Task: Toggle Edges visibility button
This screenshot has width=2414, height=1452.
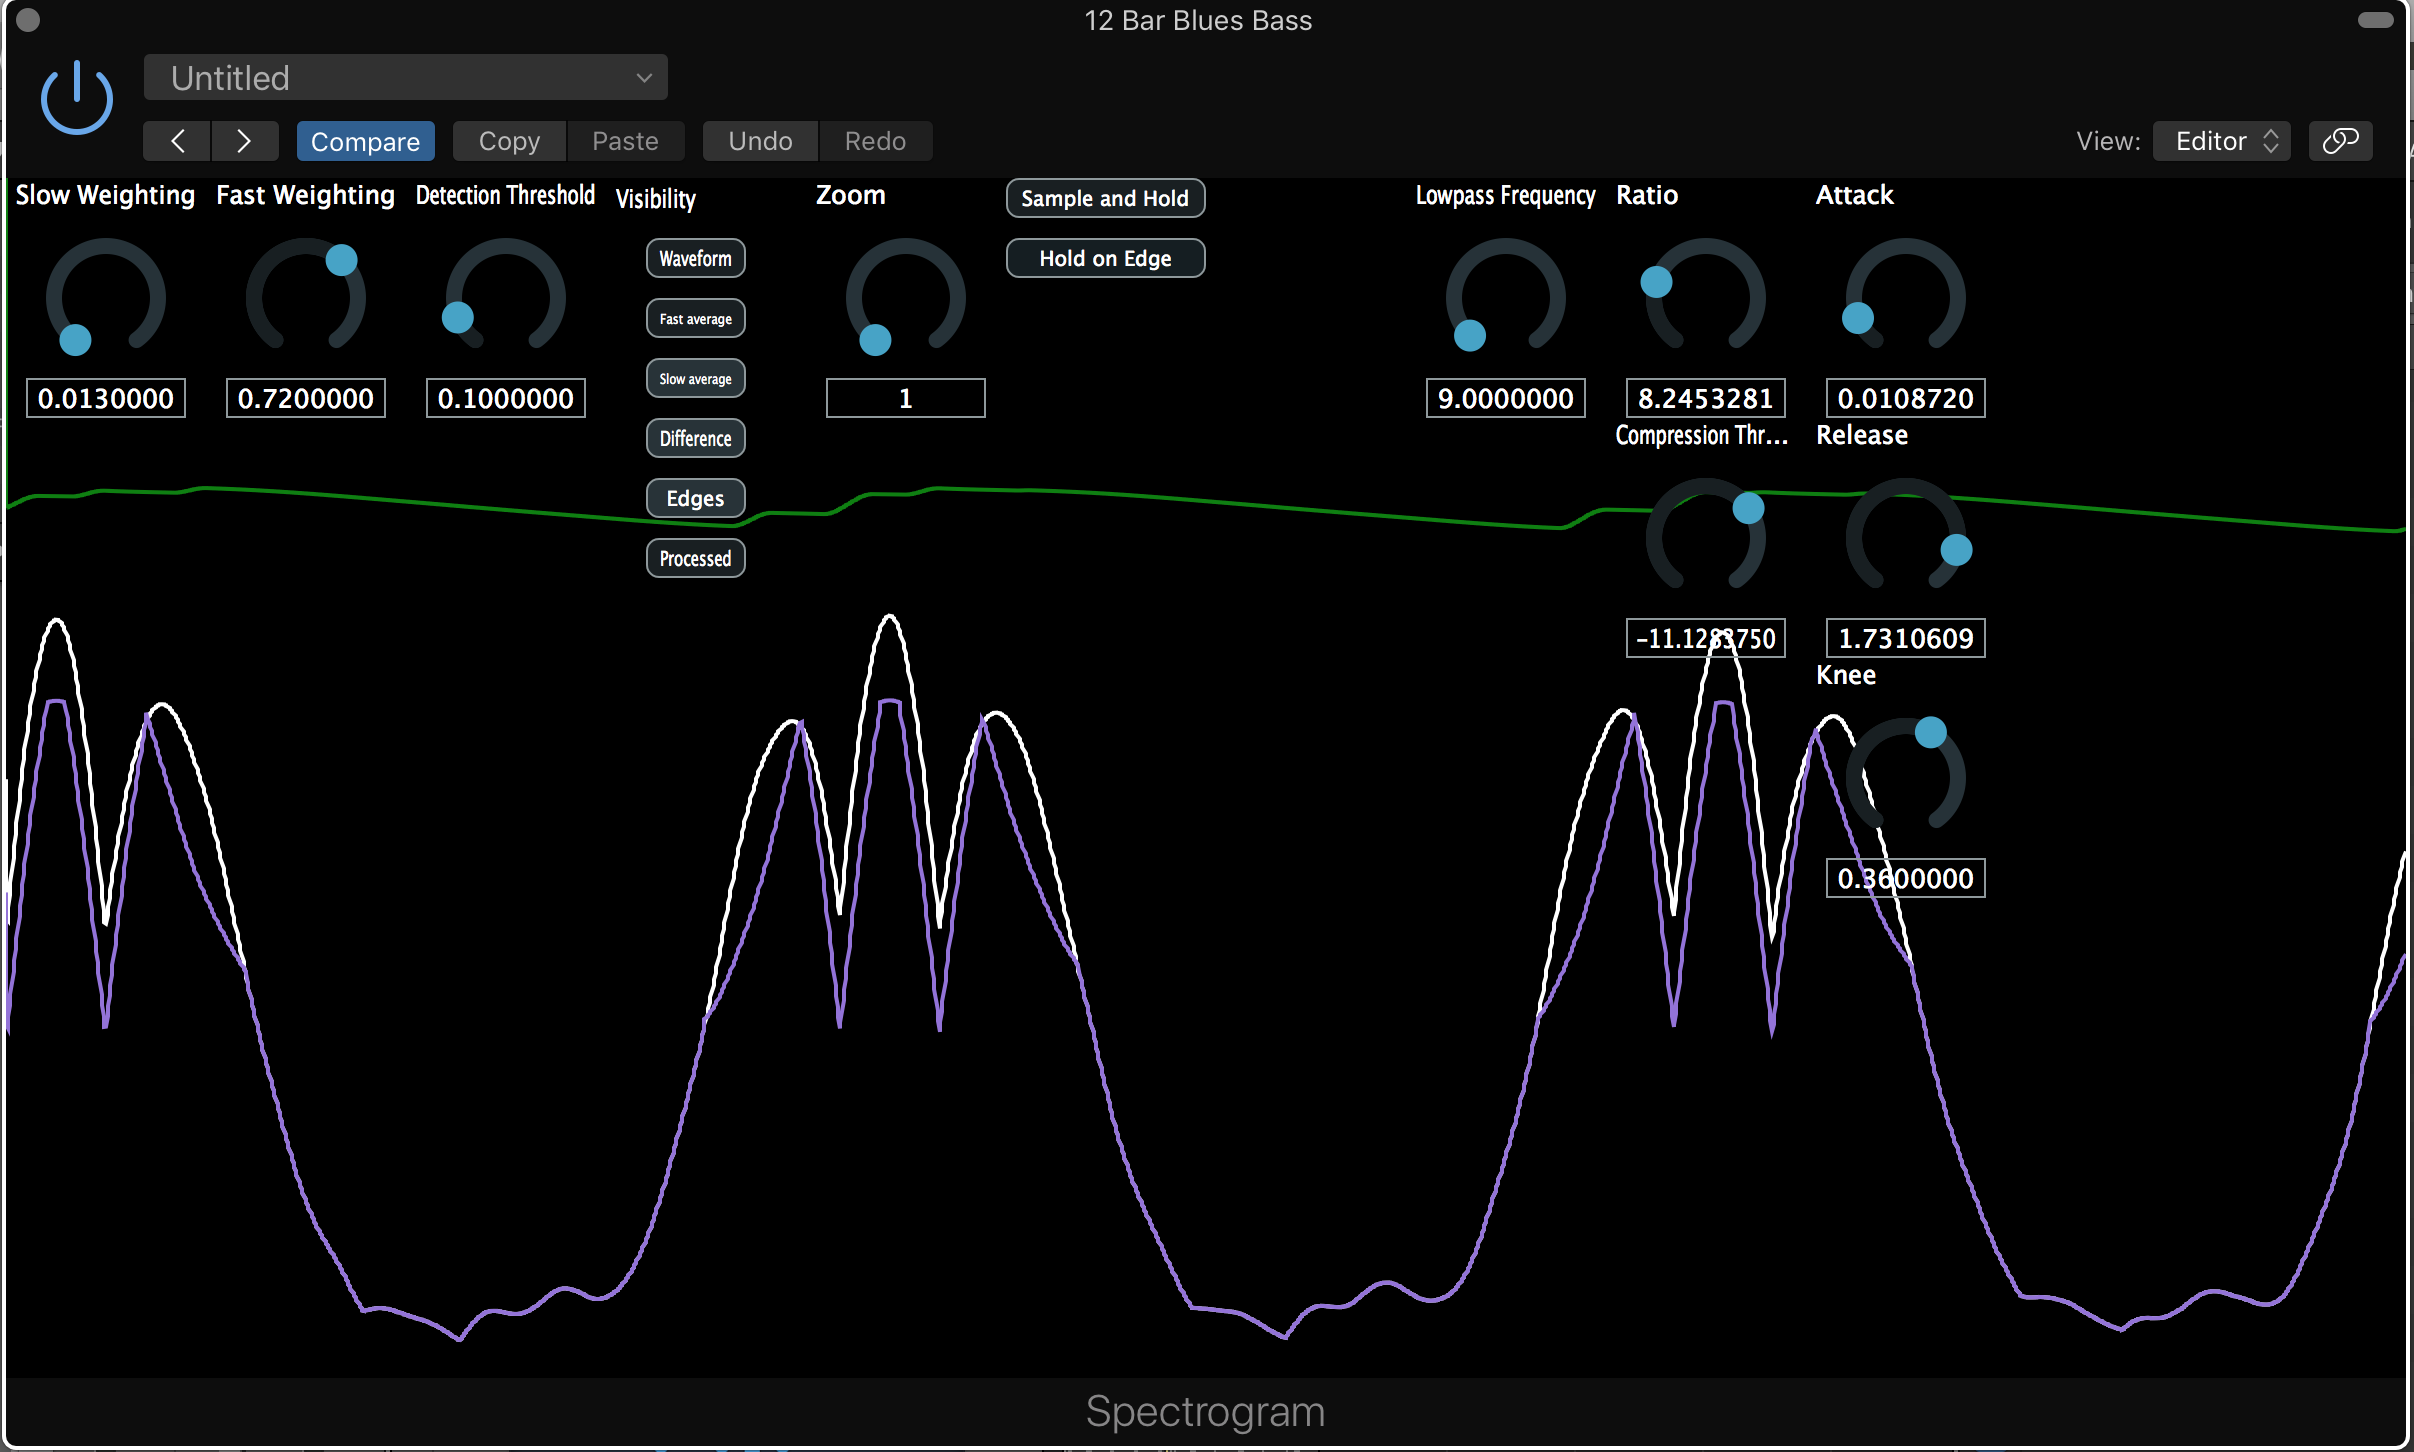Action: pos(695,499)
